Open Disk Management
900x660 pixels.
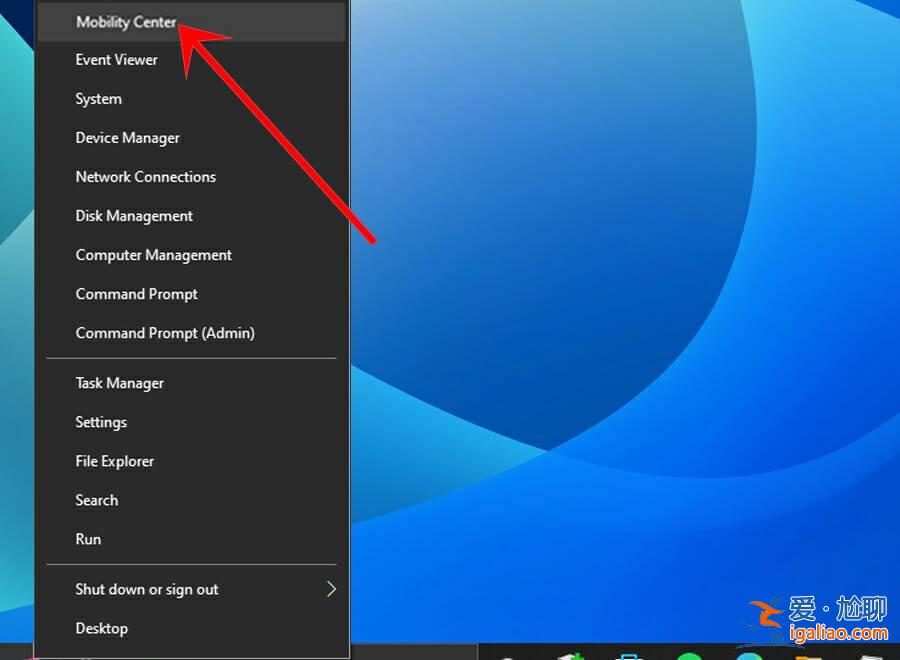point(134,216)
